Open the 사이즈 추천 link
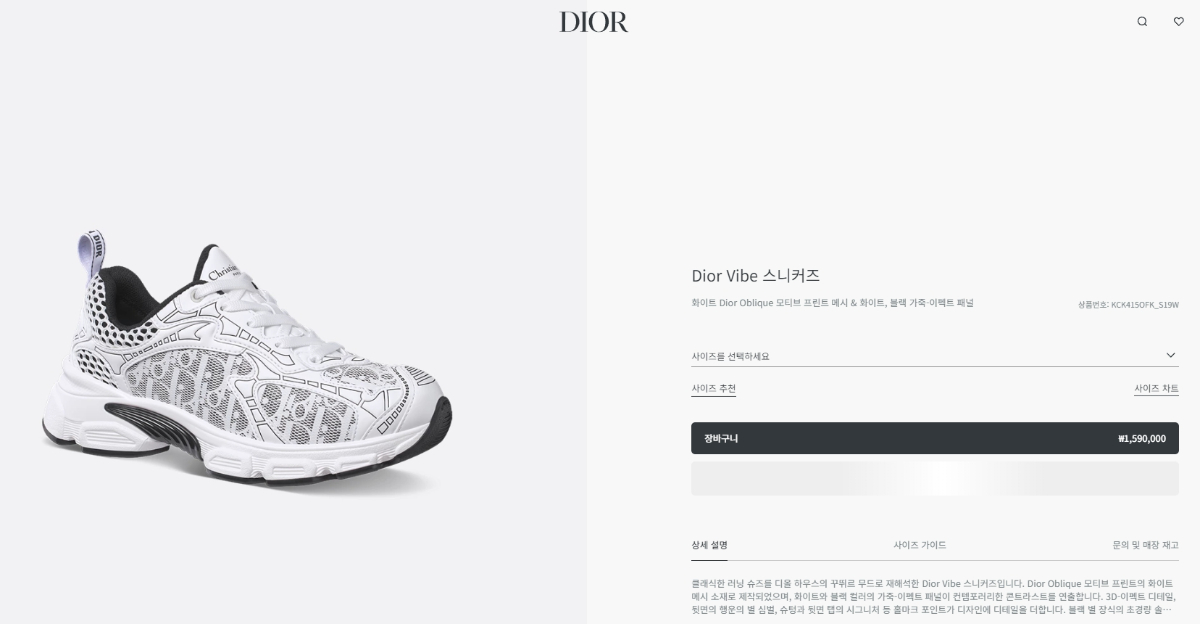This screenshot has width=1200, height=624. pyautogui.click(x=713, y=388)
